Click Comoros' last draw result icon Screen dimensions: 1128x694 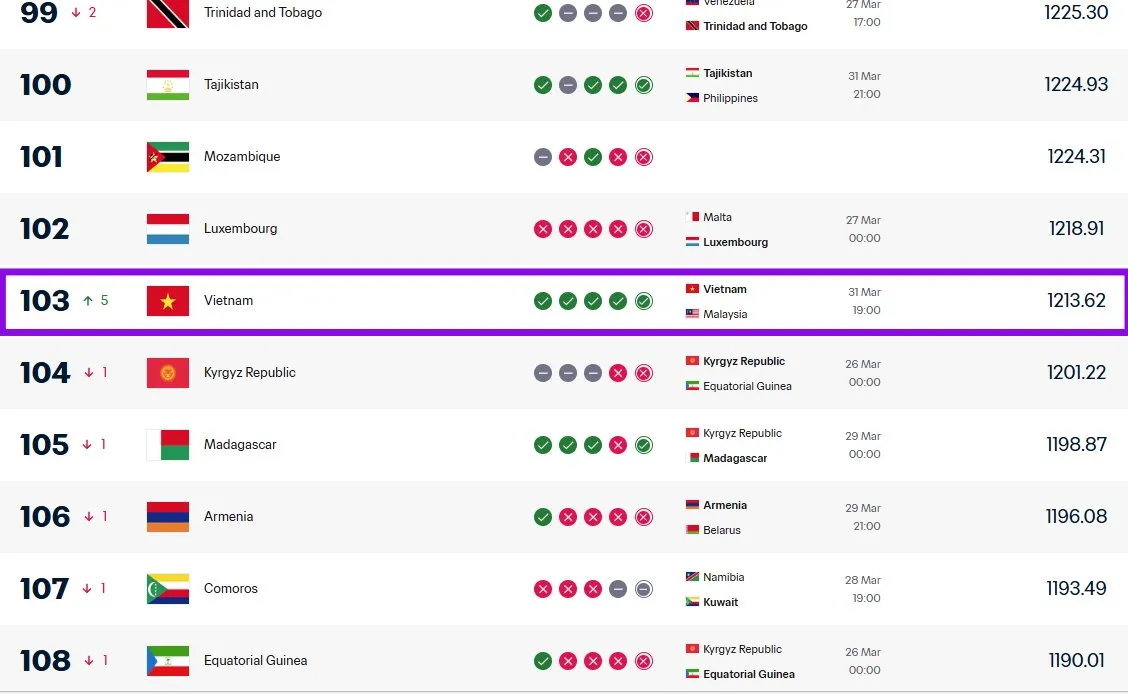644,589
